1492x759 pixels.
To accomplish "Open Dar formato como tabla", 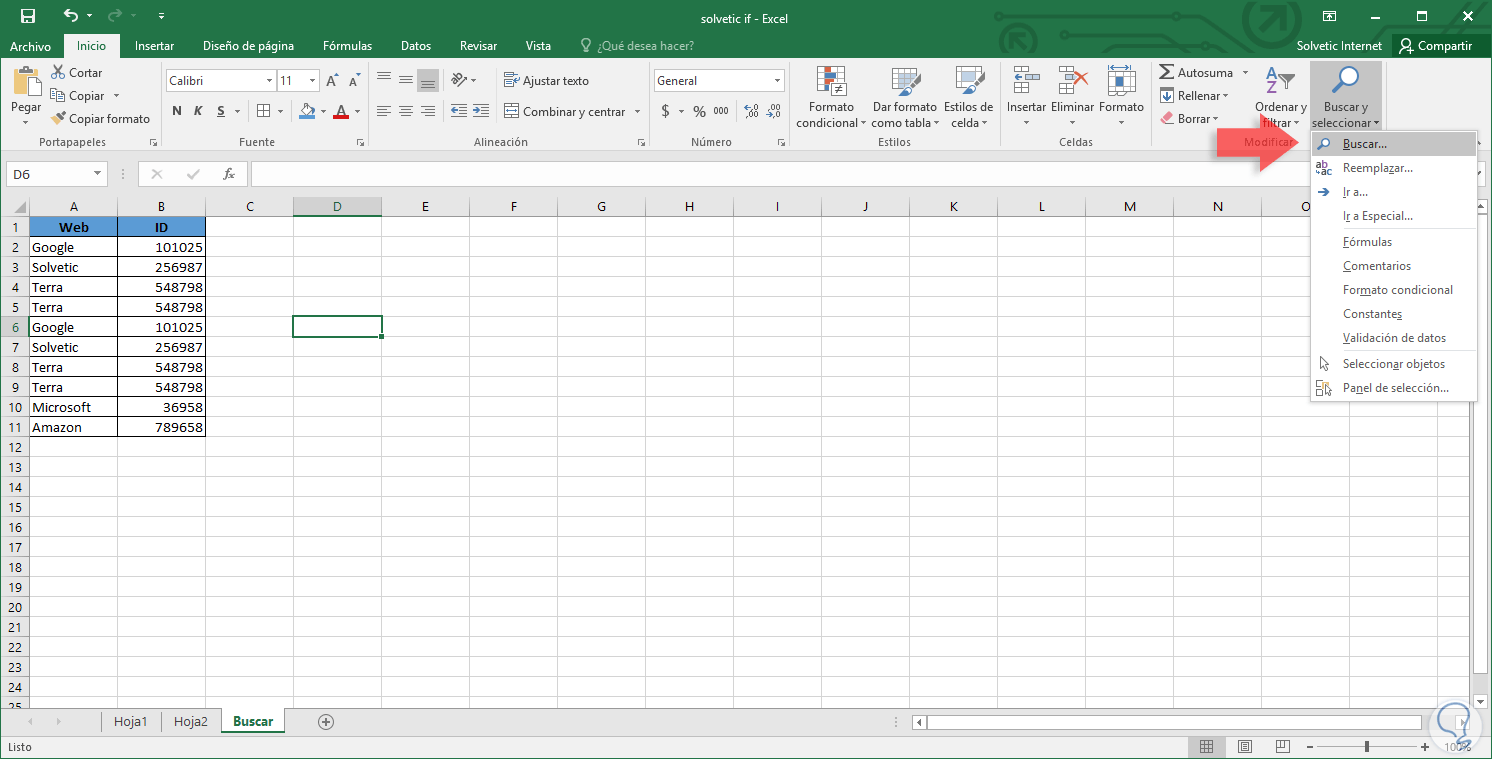I will [x=905, y=97].
